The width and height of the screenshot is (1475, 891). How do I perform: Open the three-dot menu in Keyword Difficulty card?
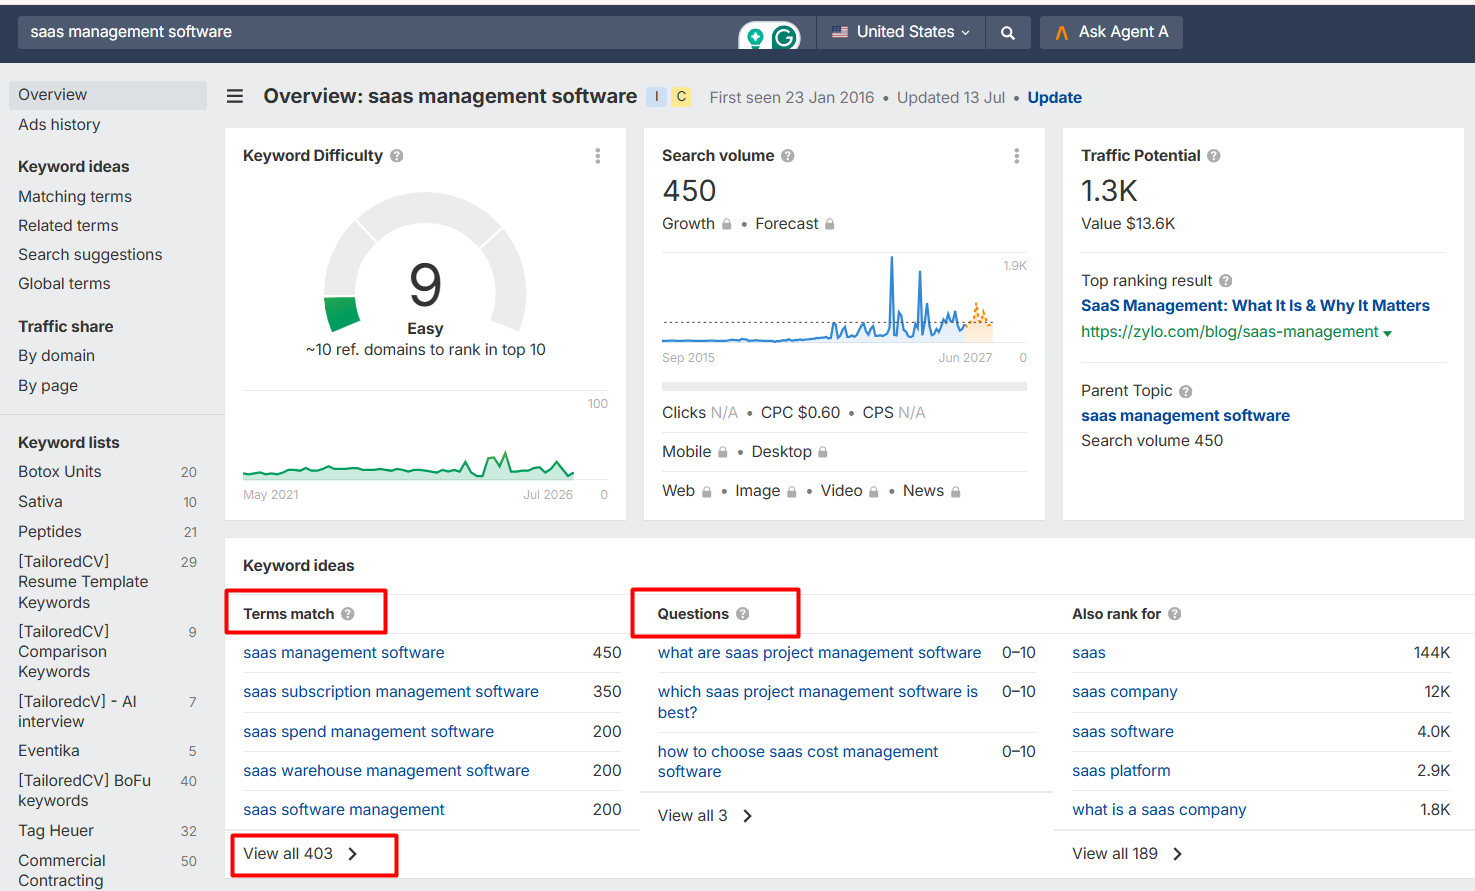tap(598, 156)
